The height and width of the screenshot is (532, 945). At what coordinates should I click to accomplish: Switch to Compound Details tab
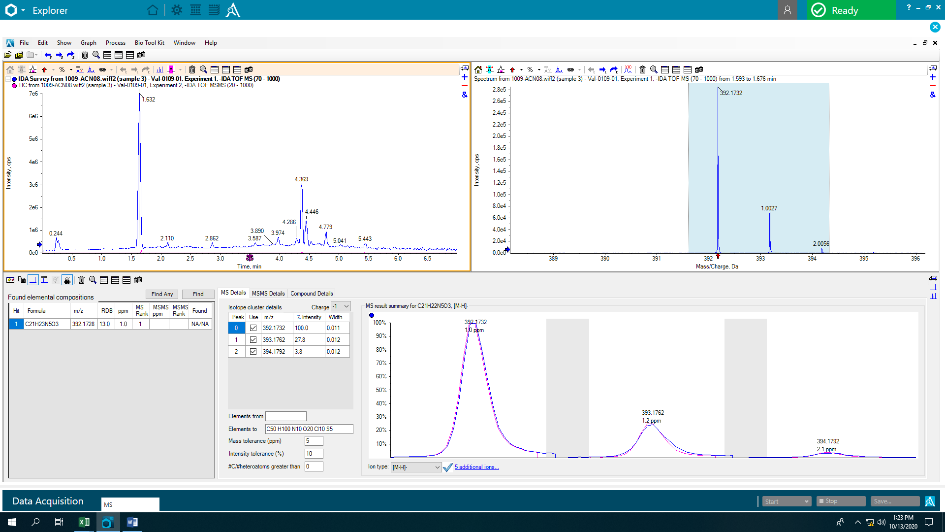[312, 293]
